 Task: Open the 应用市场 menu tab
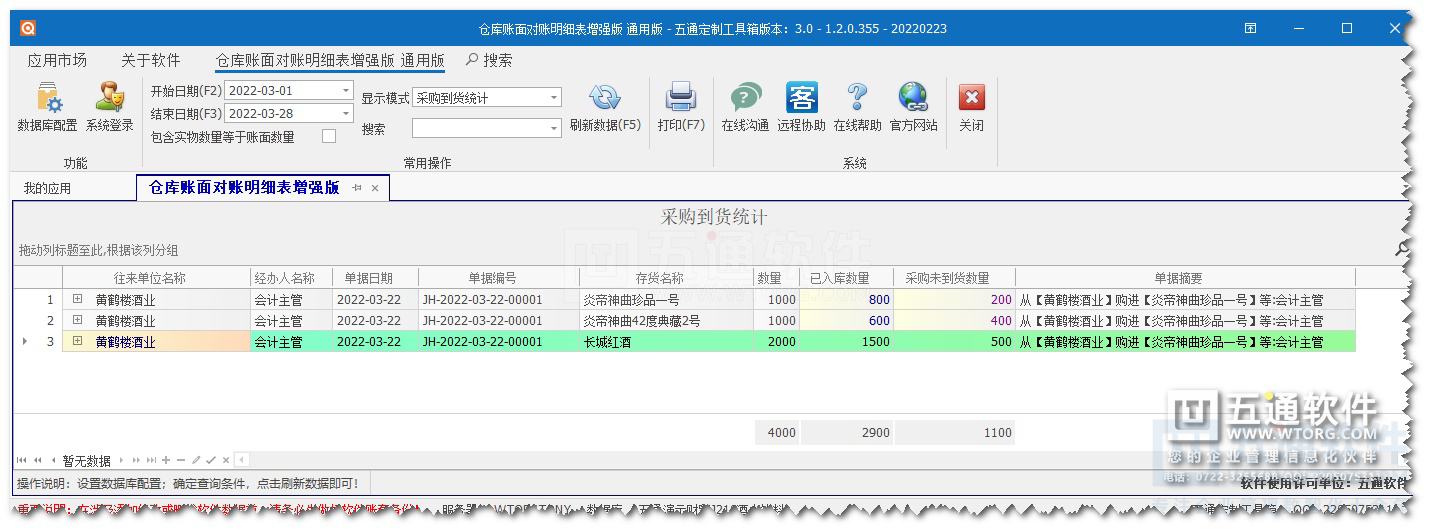click(x=57, y=60)
